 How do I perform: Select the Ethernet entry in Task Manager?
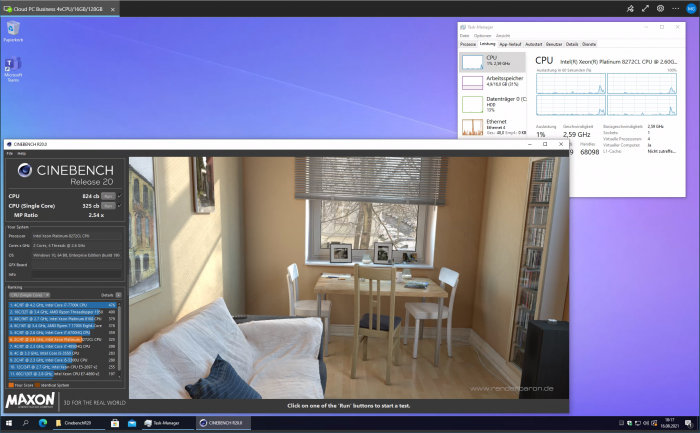(x=493, y=127)
